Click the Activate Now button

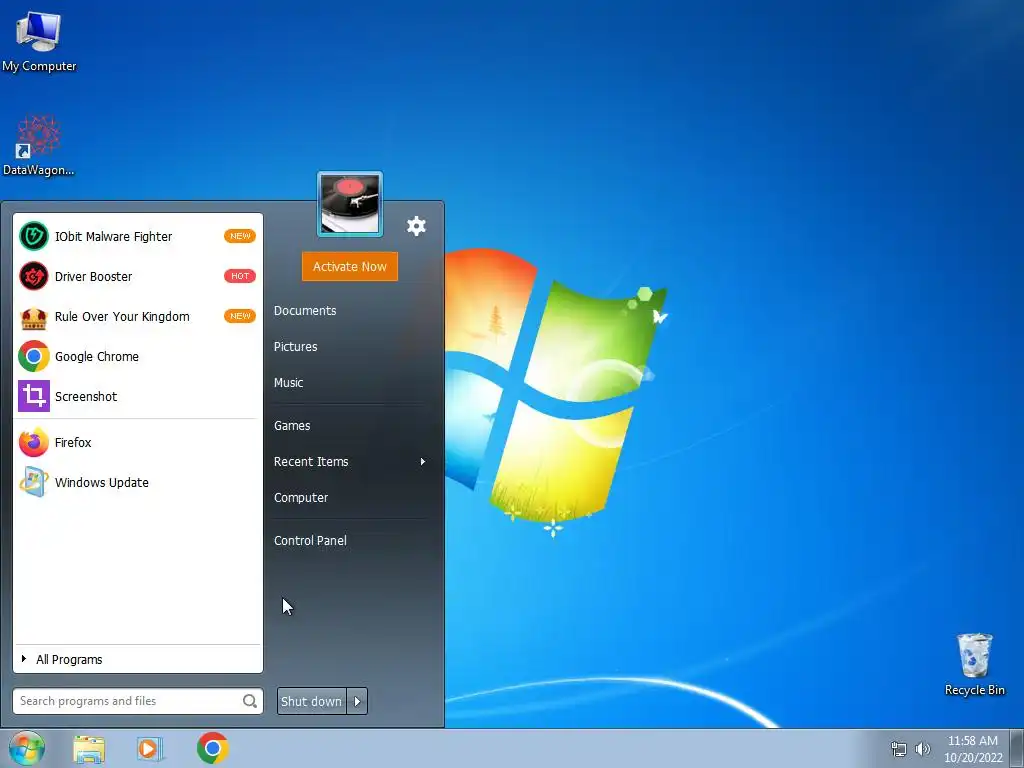[x=349, y=266]
